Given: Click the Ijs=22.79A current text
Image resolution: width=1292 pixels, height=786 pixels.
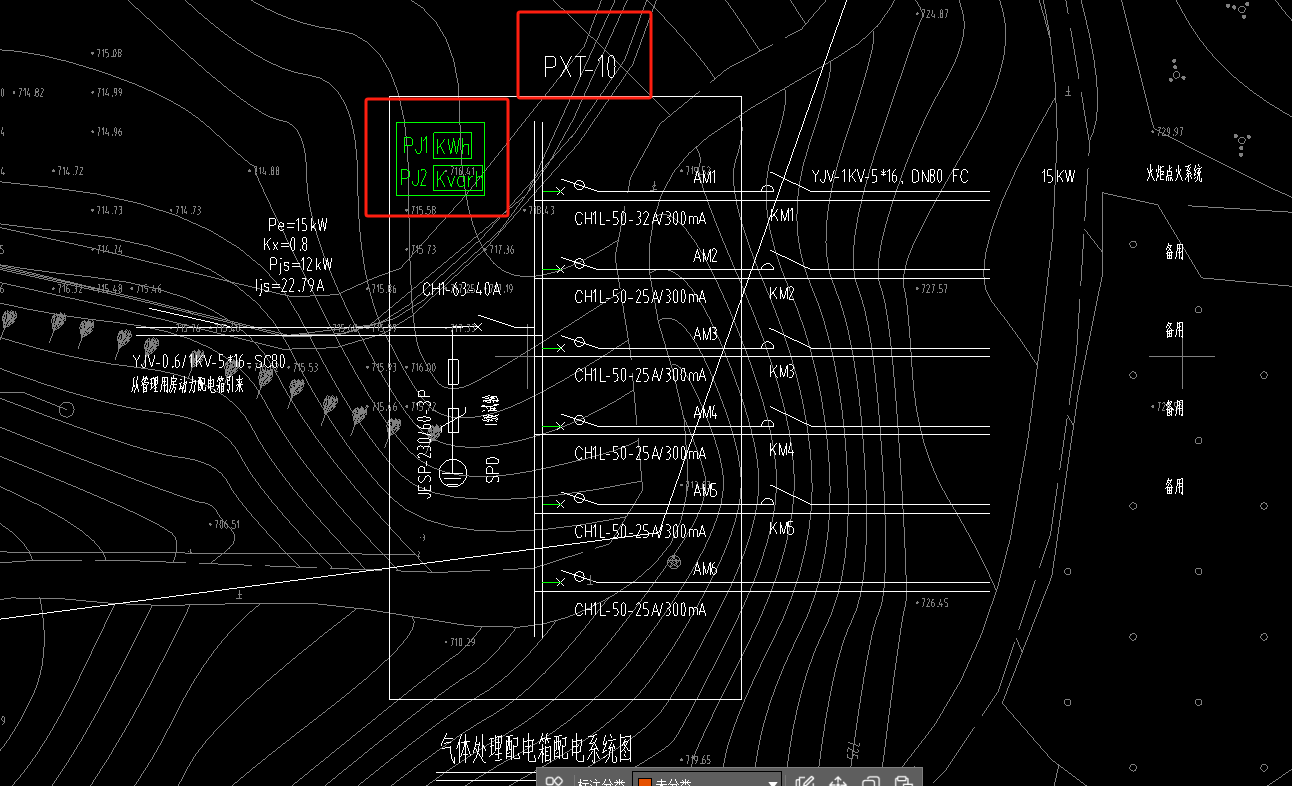Looking at the screenshot, I should tap(290, 285).
